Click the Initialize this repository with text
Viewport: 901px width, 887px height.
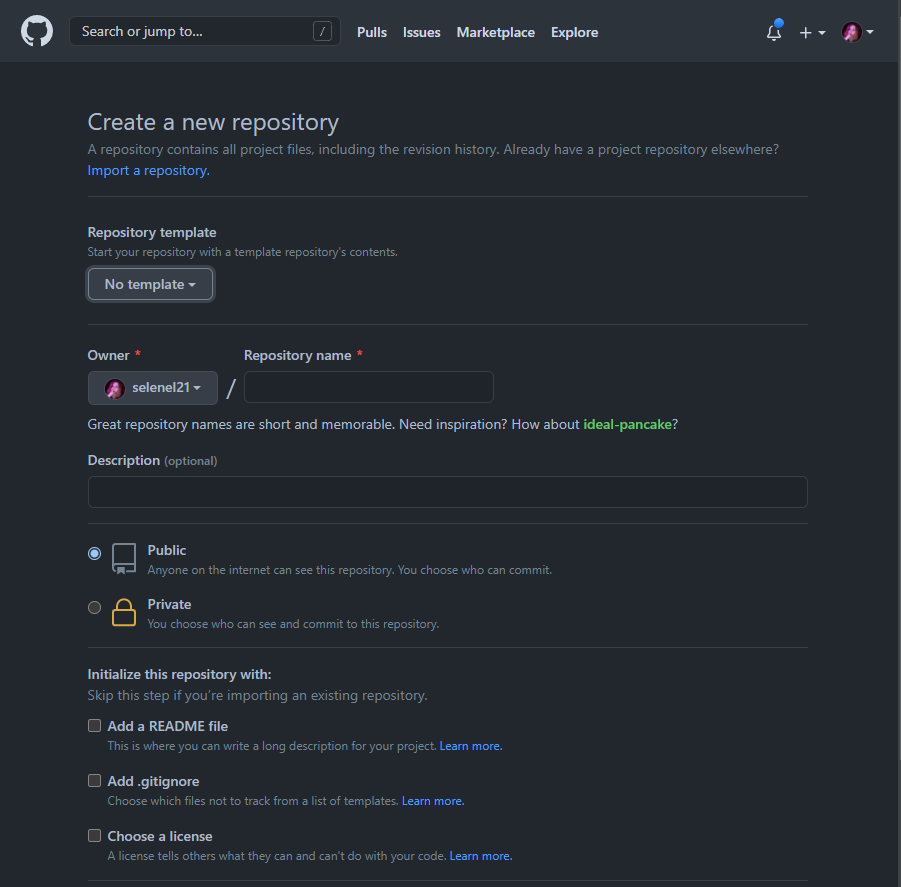tap(179, 674)
